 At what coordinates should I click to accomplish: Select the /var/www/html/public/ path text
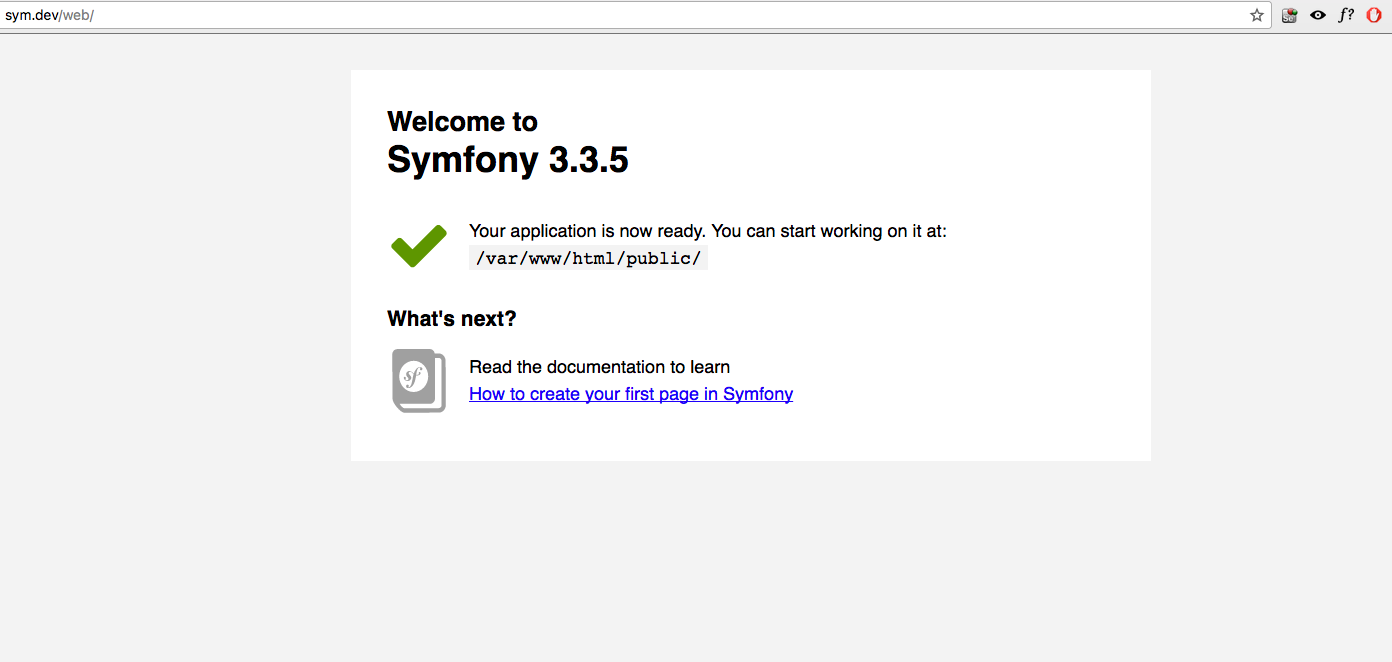click(589, 258)
